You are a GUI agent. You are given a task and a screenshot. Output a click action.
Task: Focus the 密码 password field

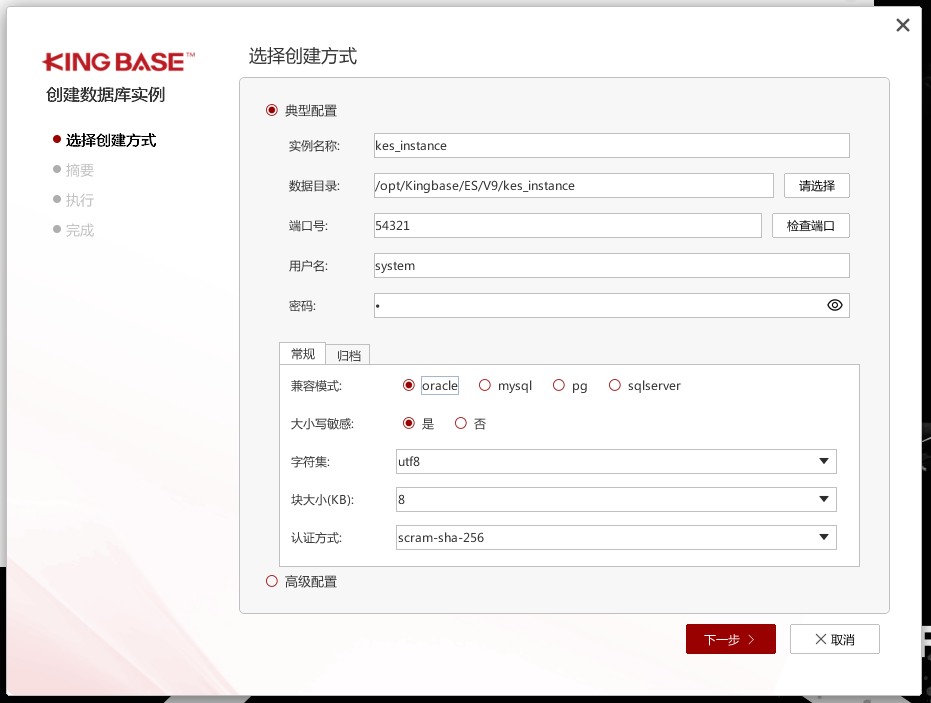(612, 305)
